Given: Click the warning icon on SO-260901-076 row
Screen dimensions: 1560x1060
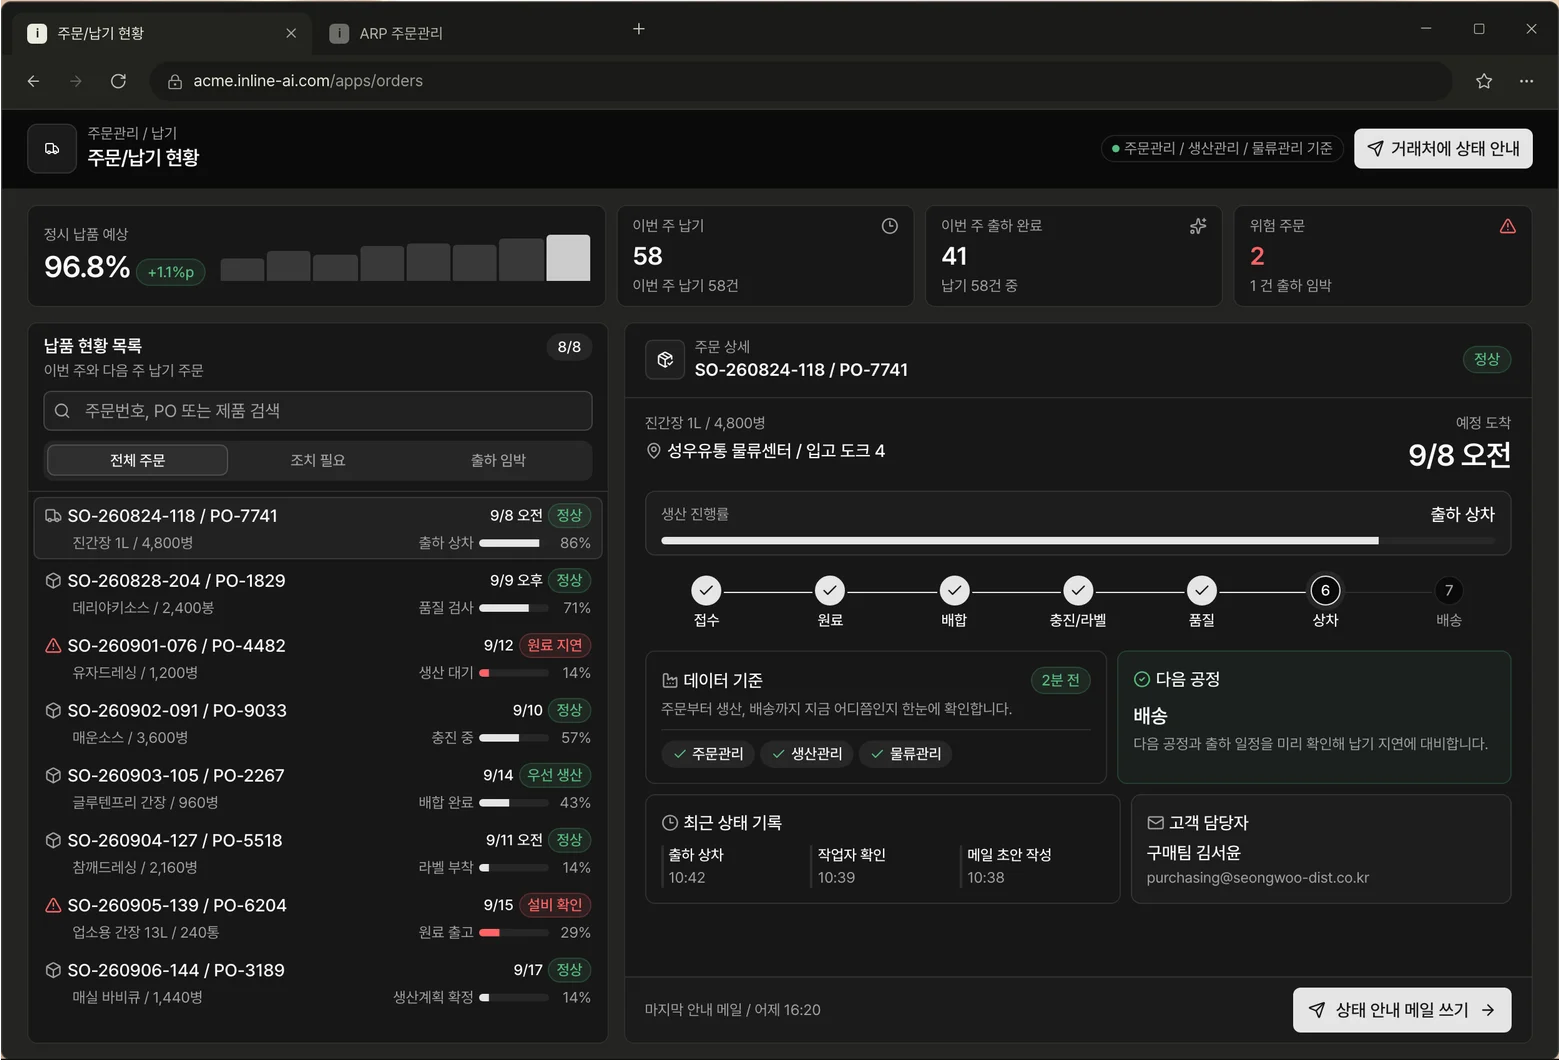Looking at the screenshot, I should coord(53,646).
